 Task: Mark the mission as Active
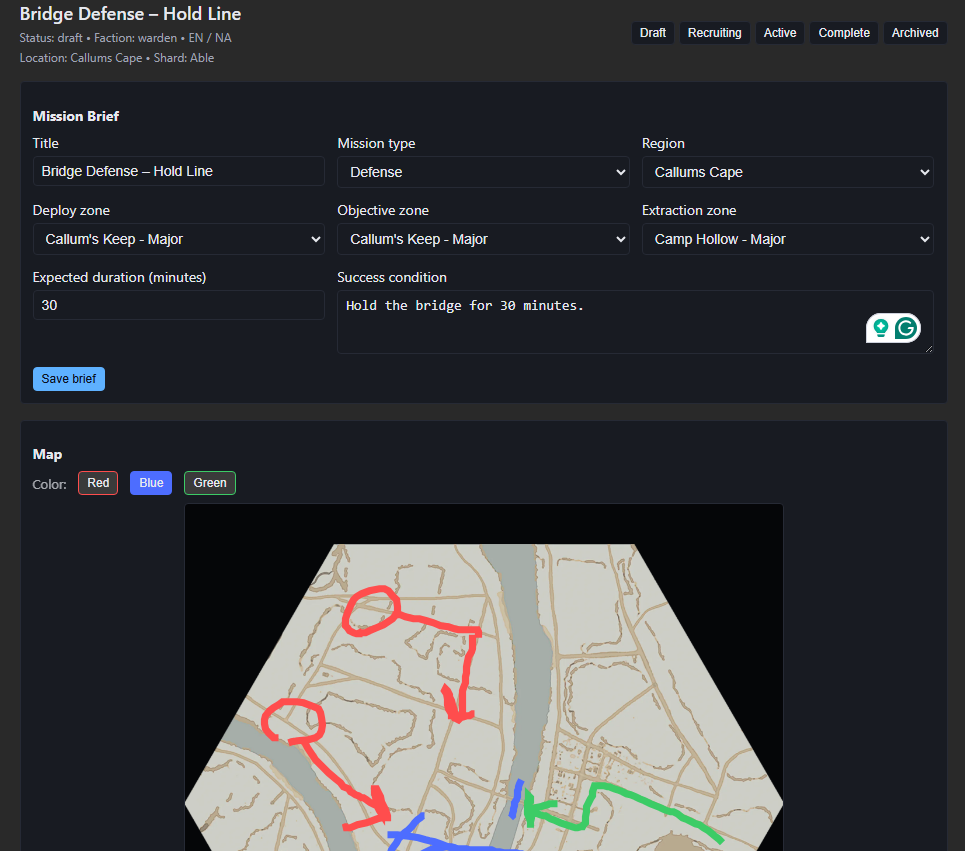coord(779,32)
